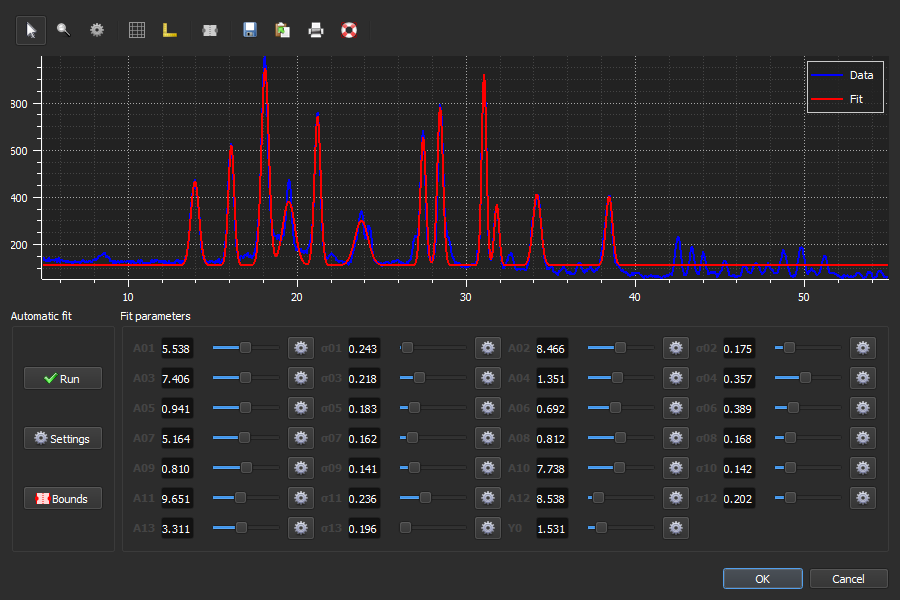The height and width of the screenshot is (600, 900).
Task: Open the Bounds dialog
Action: click(x=63, y=498)
